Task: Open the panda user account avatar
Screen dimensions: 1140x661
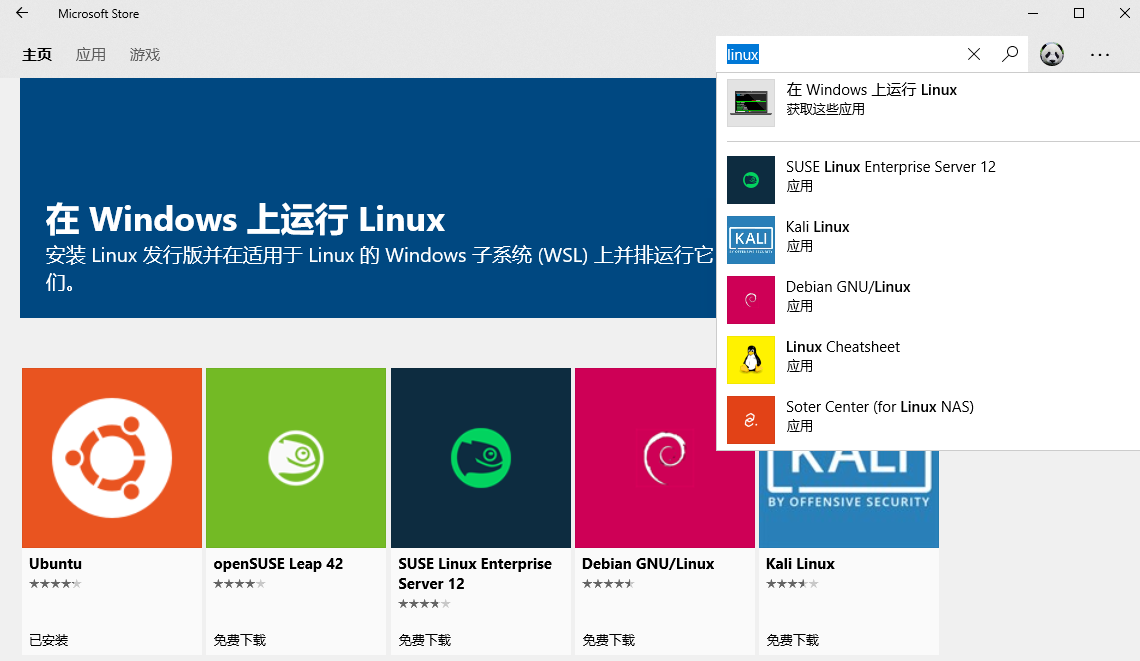Action: 1051,54
